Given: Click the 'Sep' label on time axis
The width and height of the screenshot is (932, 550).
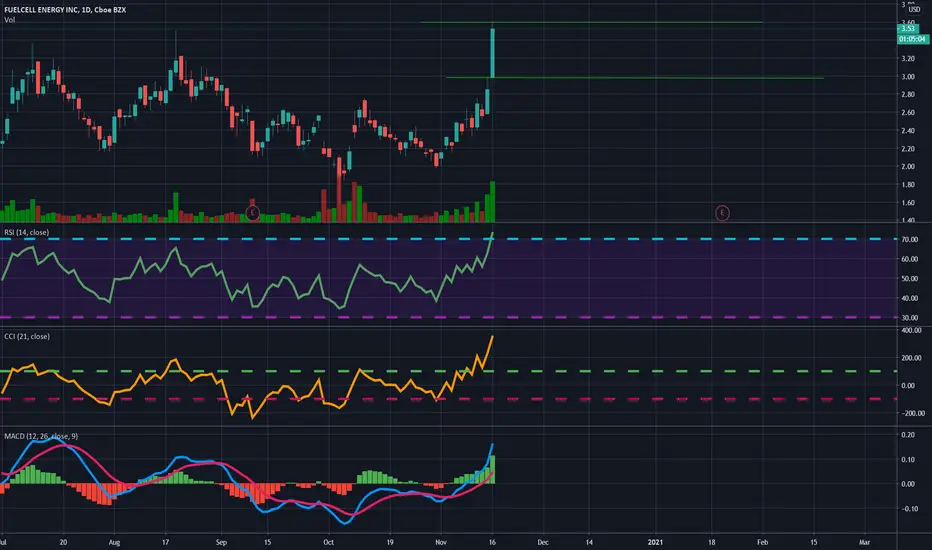Looking at the screenshot, I should tap(221, 542).
